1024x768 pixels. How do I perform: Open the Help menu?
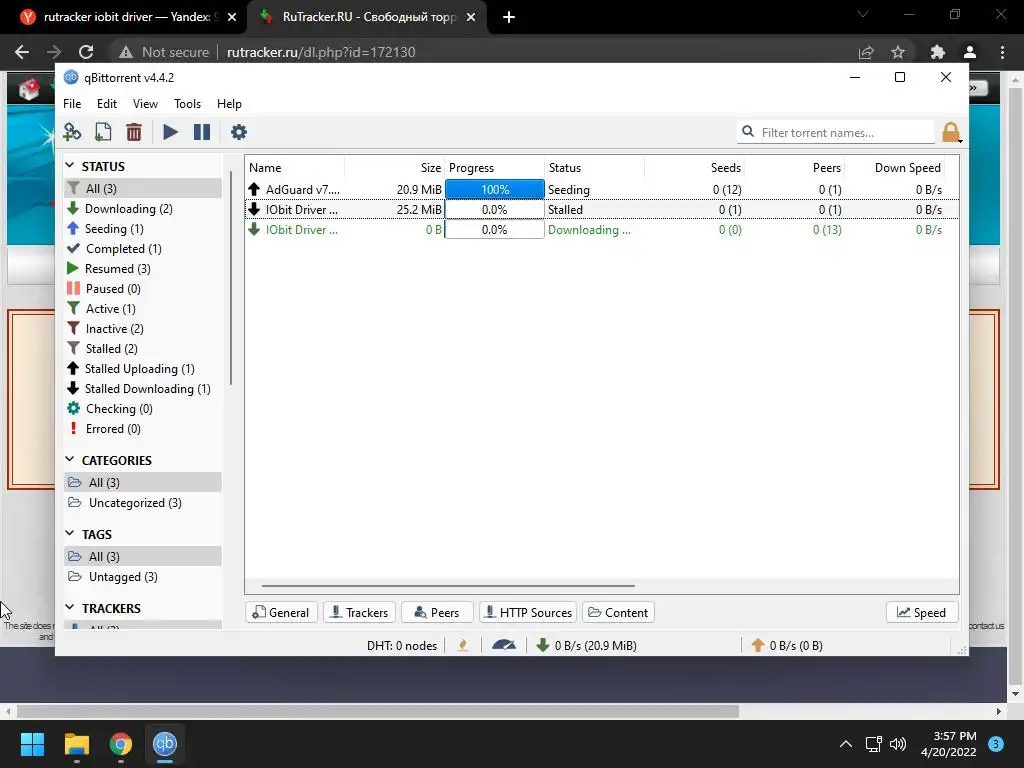(229, 104)
